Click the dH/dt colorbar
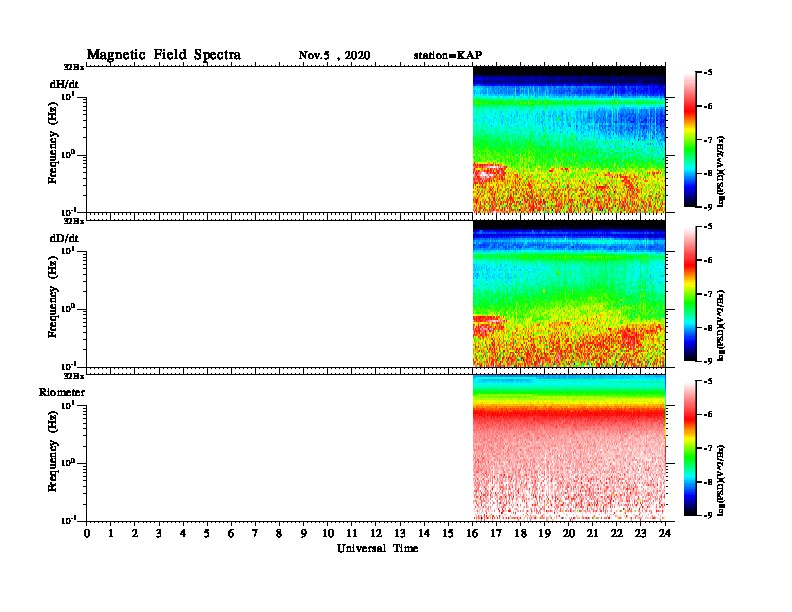The height and width of the screenshot is (612, 792). click(690, 139)
